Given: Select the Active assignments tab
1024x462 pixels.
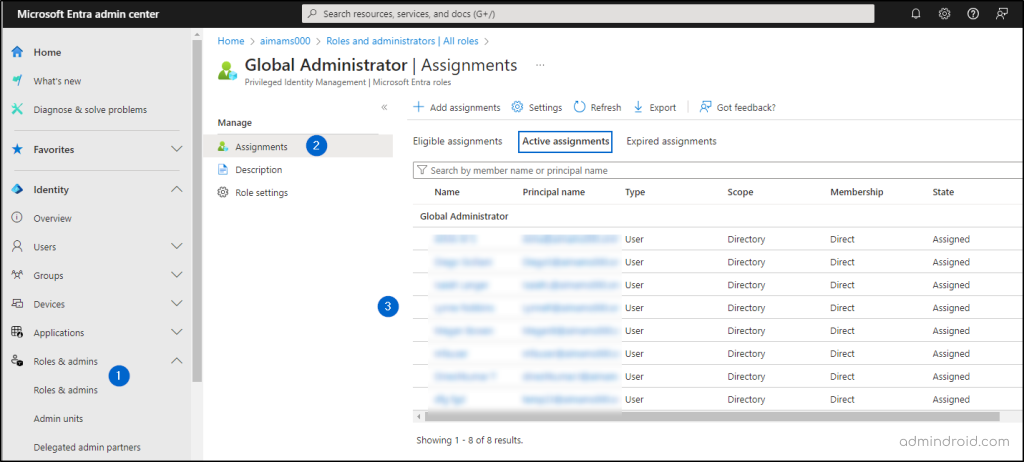Looking at the screenshot, I should point(565,141).
